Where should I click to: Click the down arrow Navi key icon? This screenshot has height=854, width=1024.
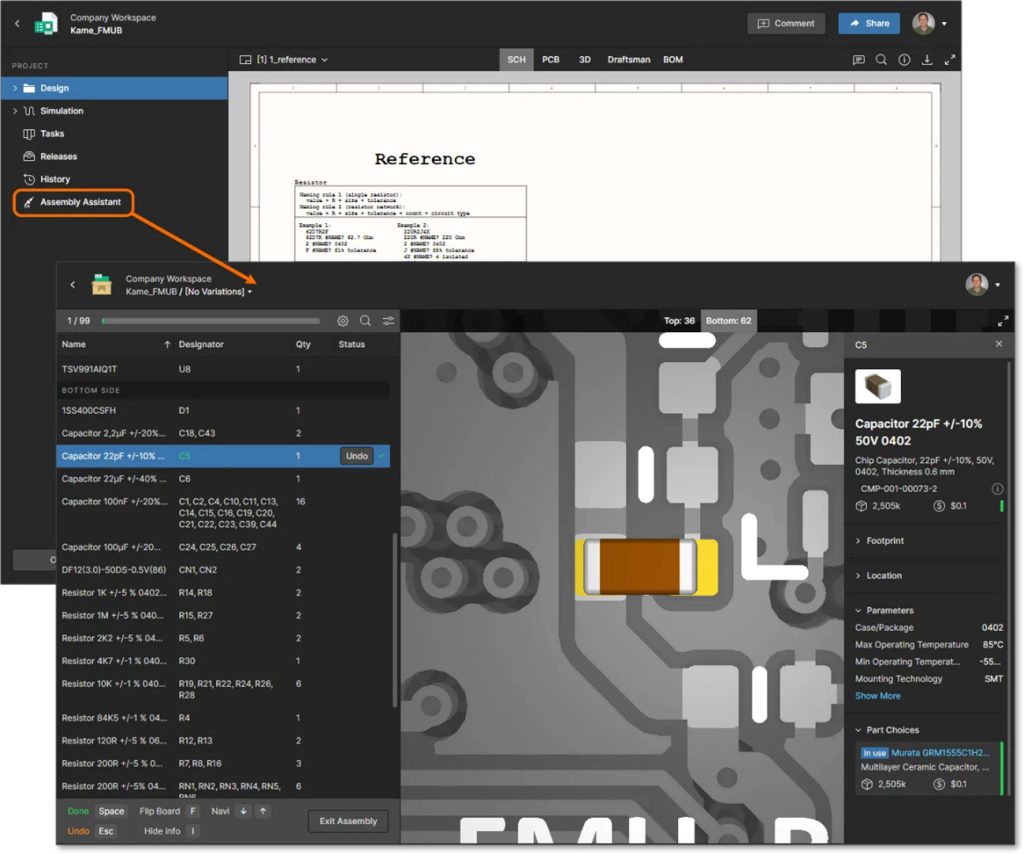tap(243, 812)
